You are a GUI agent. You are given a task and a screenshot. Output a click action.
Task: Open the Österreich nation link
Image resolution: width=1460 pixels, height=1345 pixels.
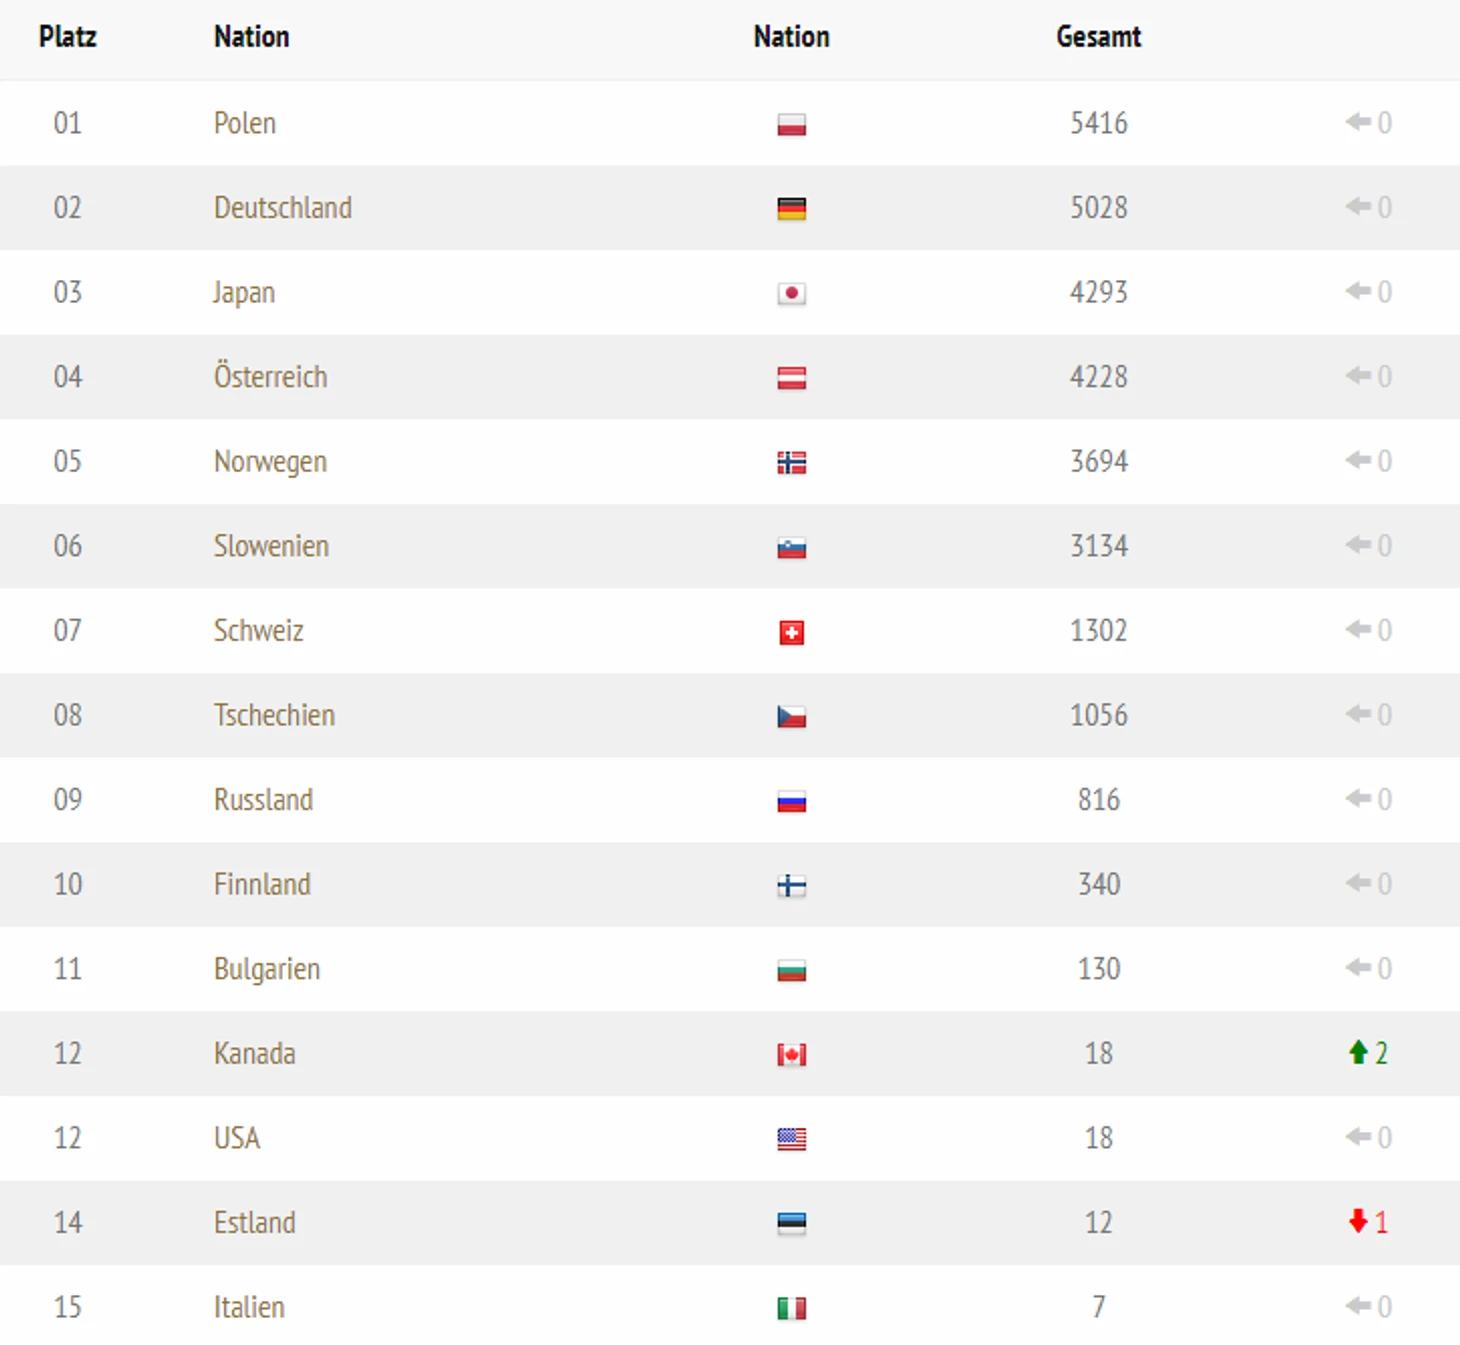point(270,377)
